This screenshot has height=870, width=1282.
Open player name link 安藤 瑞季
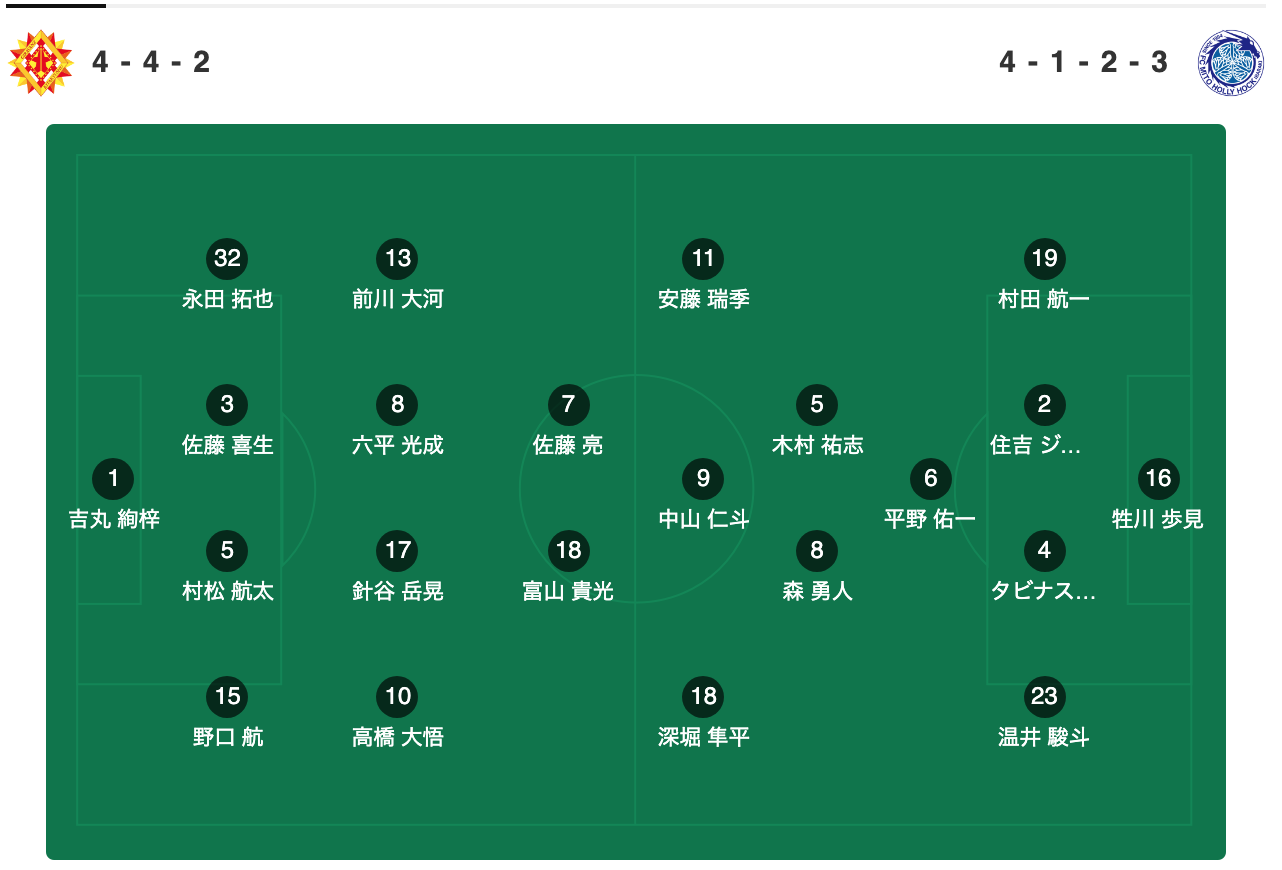(x=704, y=299)
